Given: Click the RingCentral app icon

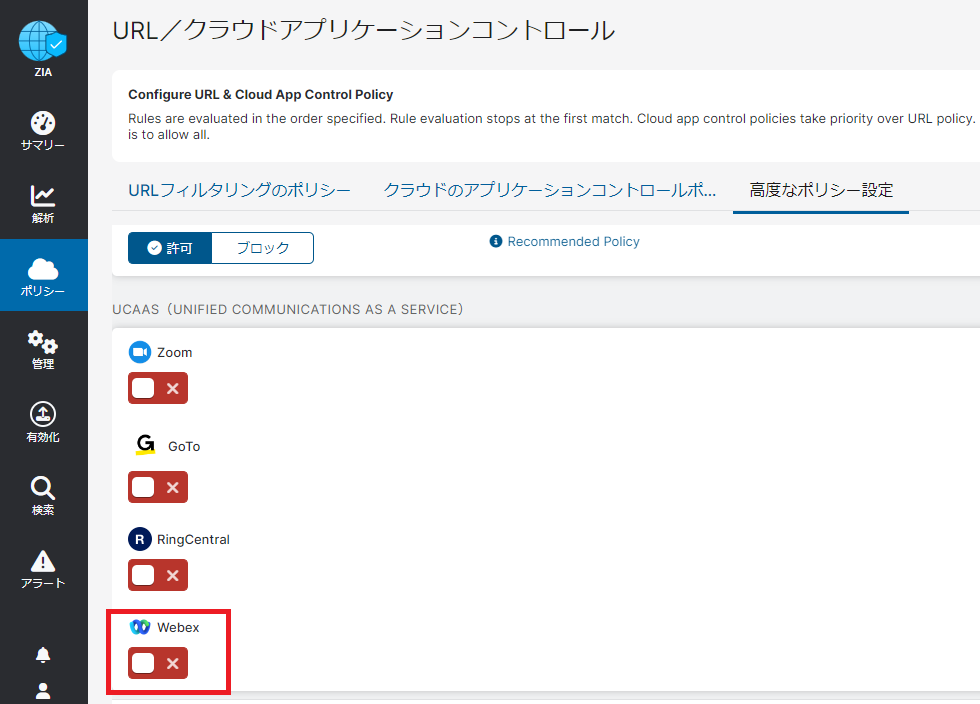Looking at the screenshot, I should point(140,539).
